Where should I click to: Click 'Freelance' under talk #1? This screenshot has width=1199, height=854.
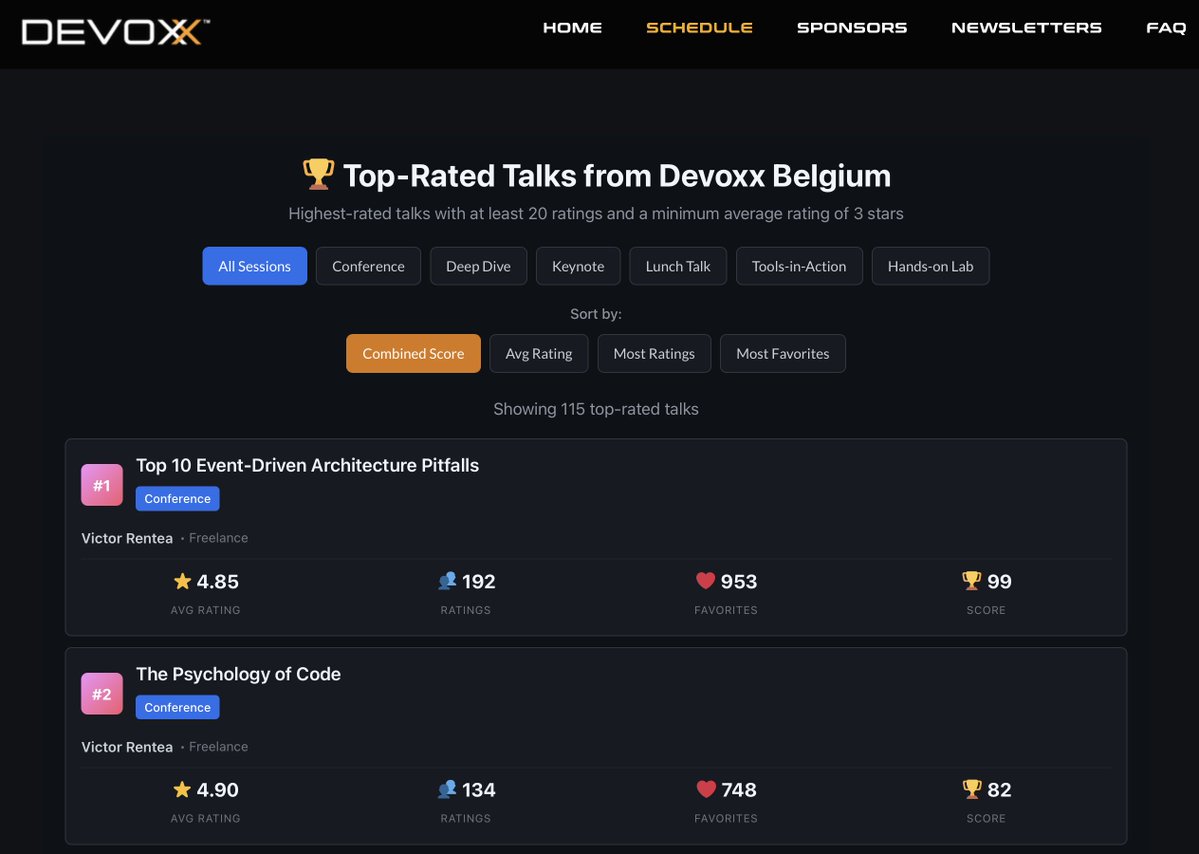tap(218, 537)
